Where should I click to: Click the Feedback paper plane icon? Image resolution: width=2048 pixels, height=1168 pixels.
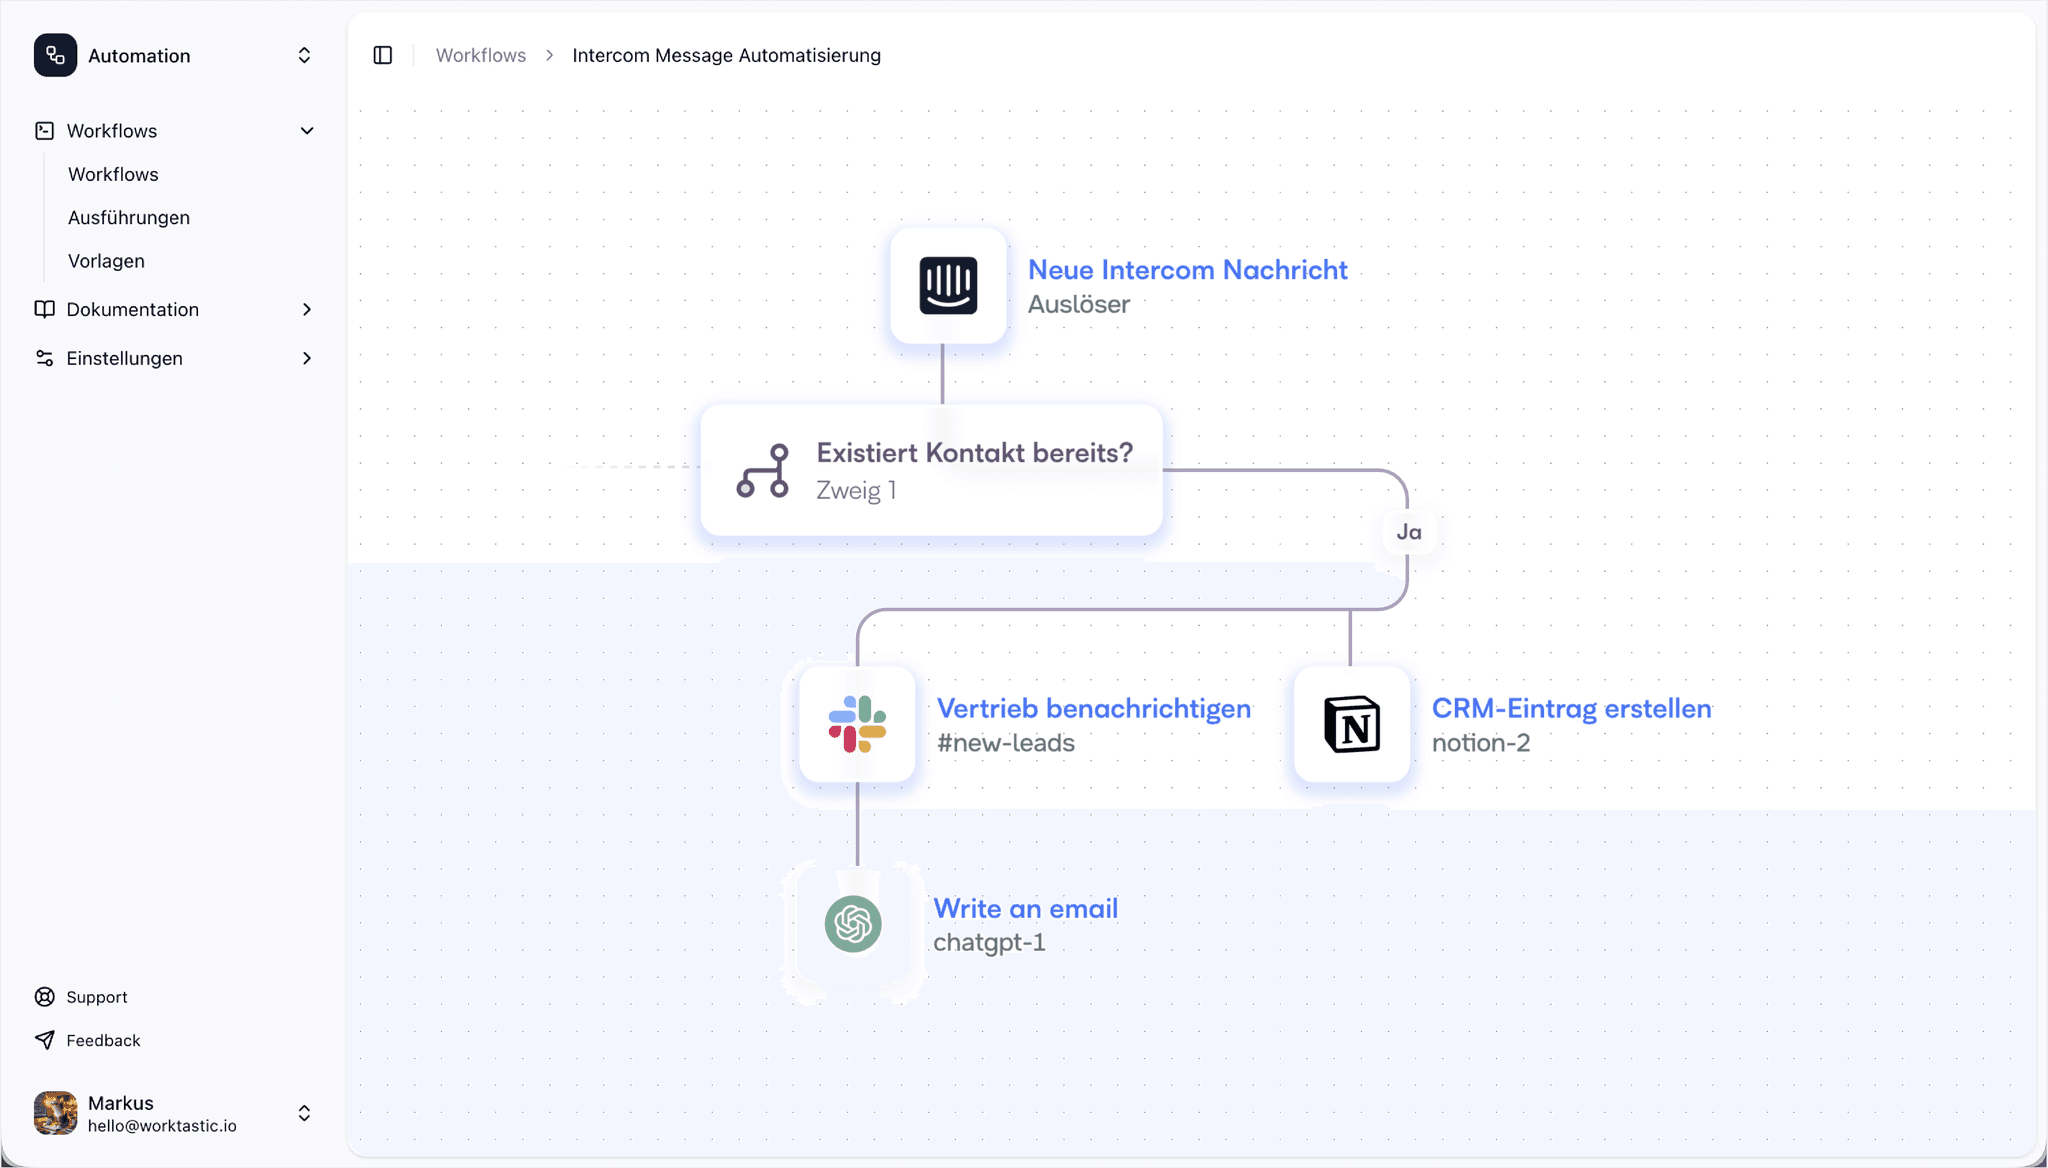[45, 1040]
